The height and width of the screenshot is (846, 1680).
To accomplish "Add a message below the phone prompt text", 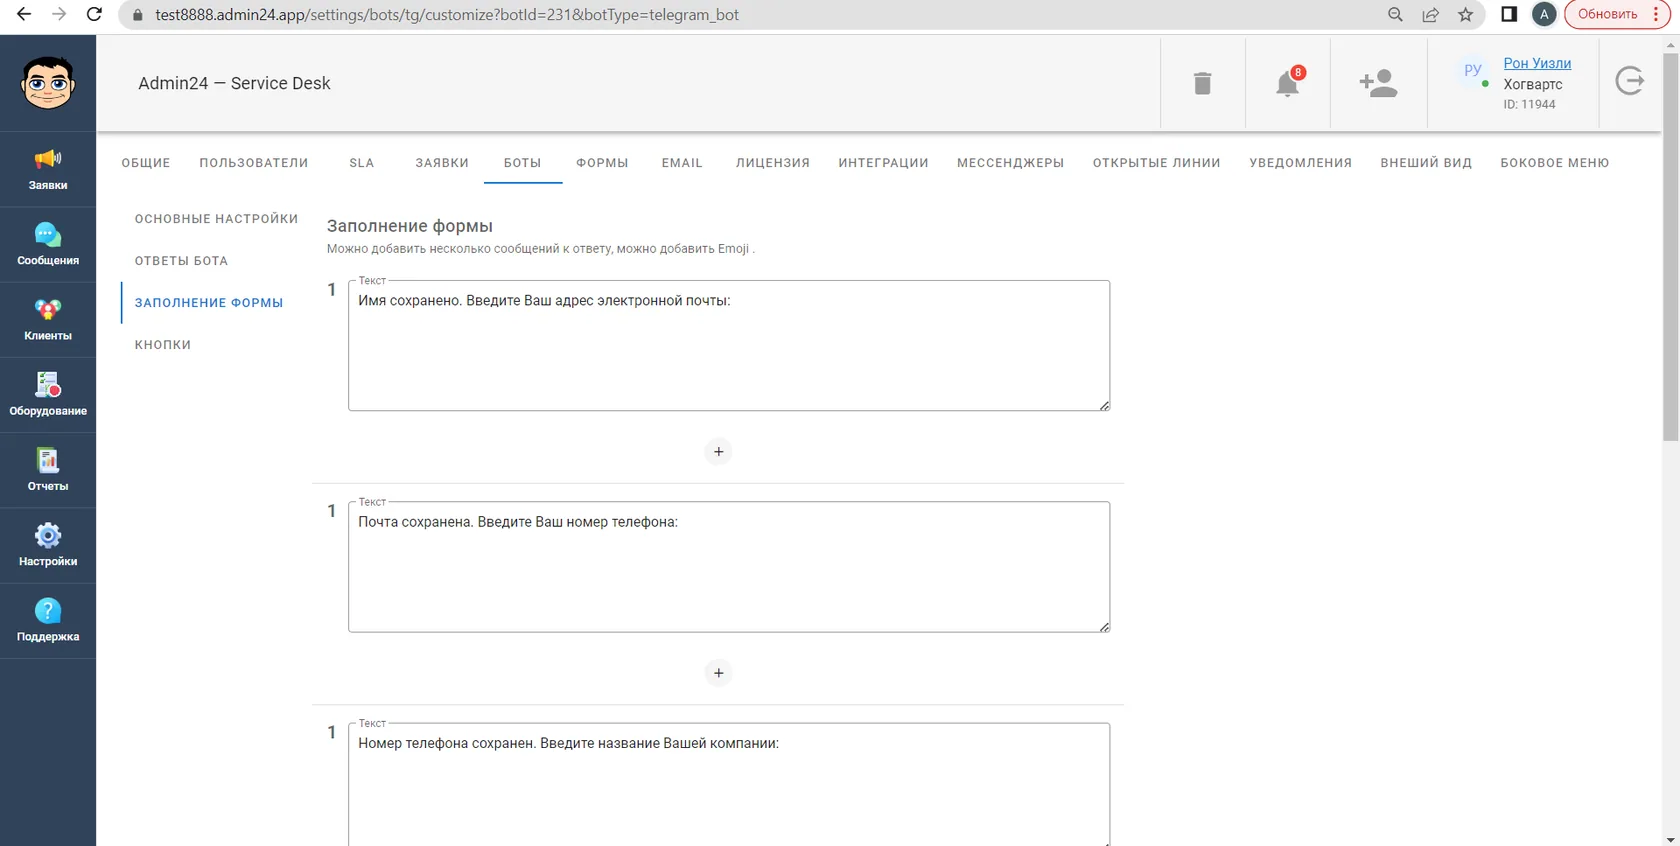I will [x=719, y=673].
